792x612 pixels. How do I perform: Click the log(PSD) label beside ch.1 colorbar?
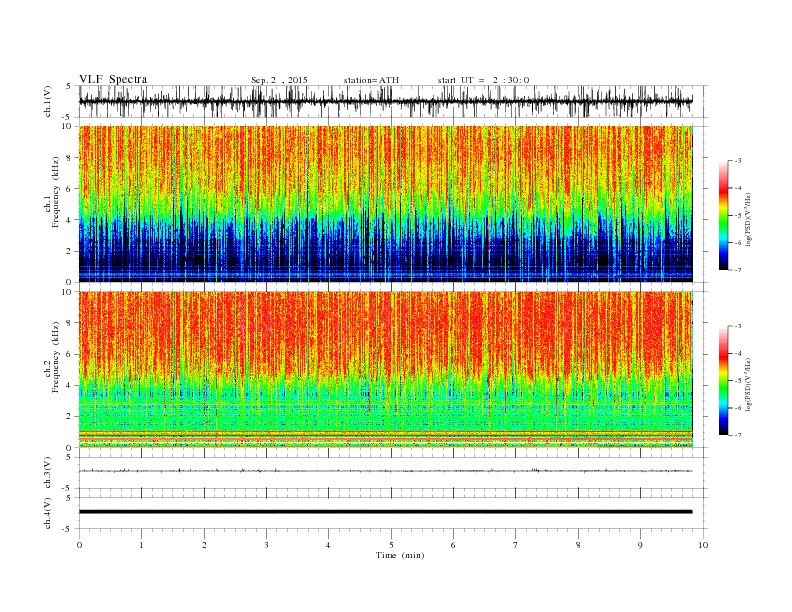click(749, 219)
